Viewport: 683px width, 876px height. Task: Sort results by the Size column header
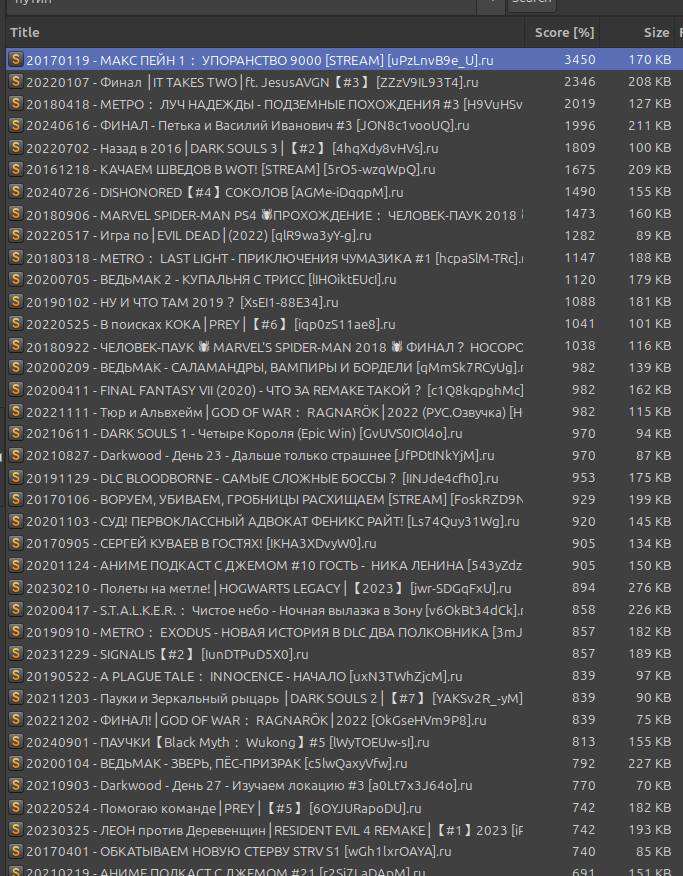(x=638, y=32)
